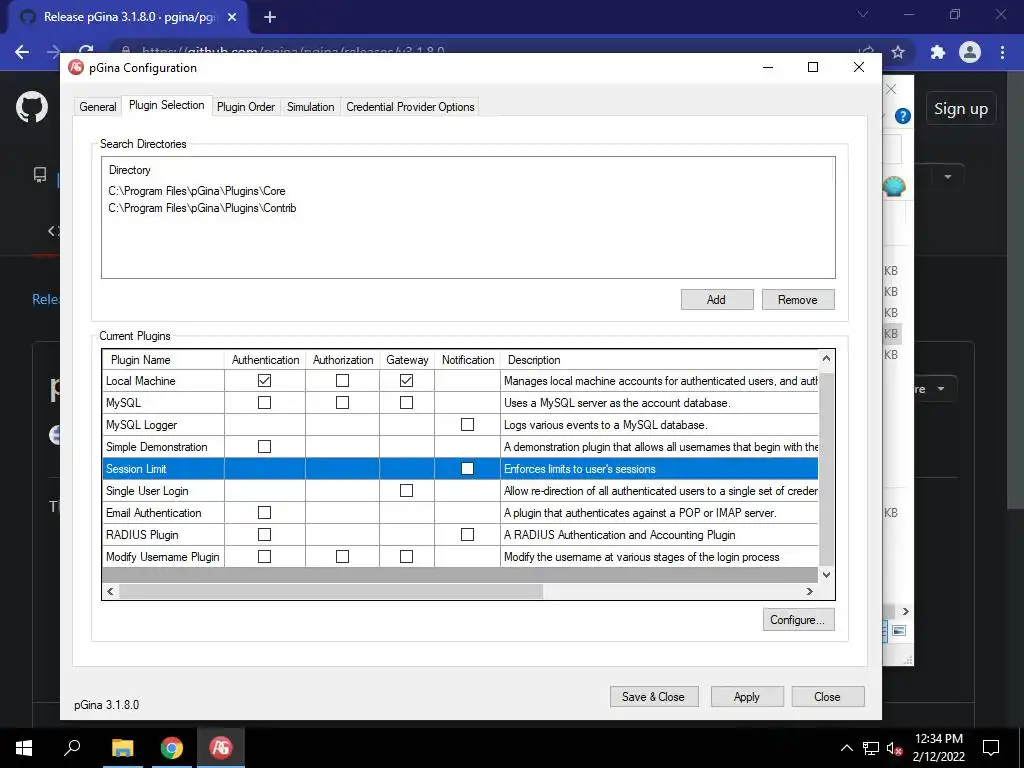Click the taskbar search magnifier
The width and height of the screenshot is (1024, 768).
tap(72, 747)
